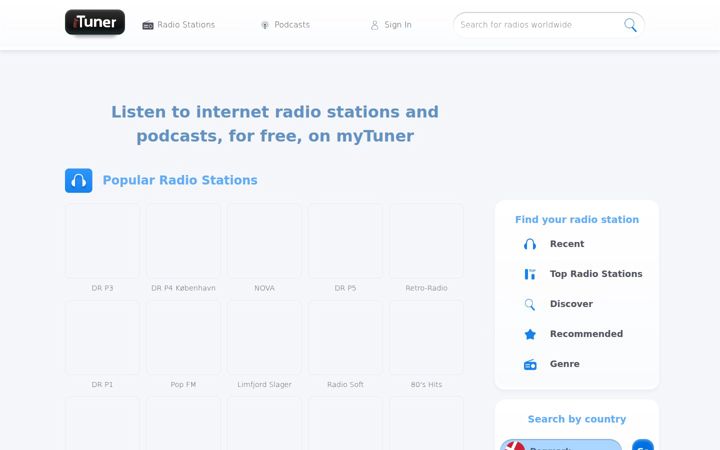Click the NOVA station name
Screen dimensions: 720x450
click(264, 288)
